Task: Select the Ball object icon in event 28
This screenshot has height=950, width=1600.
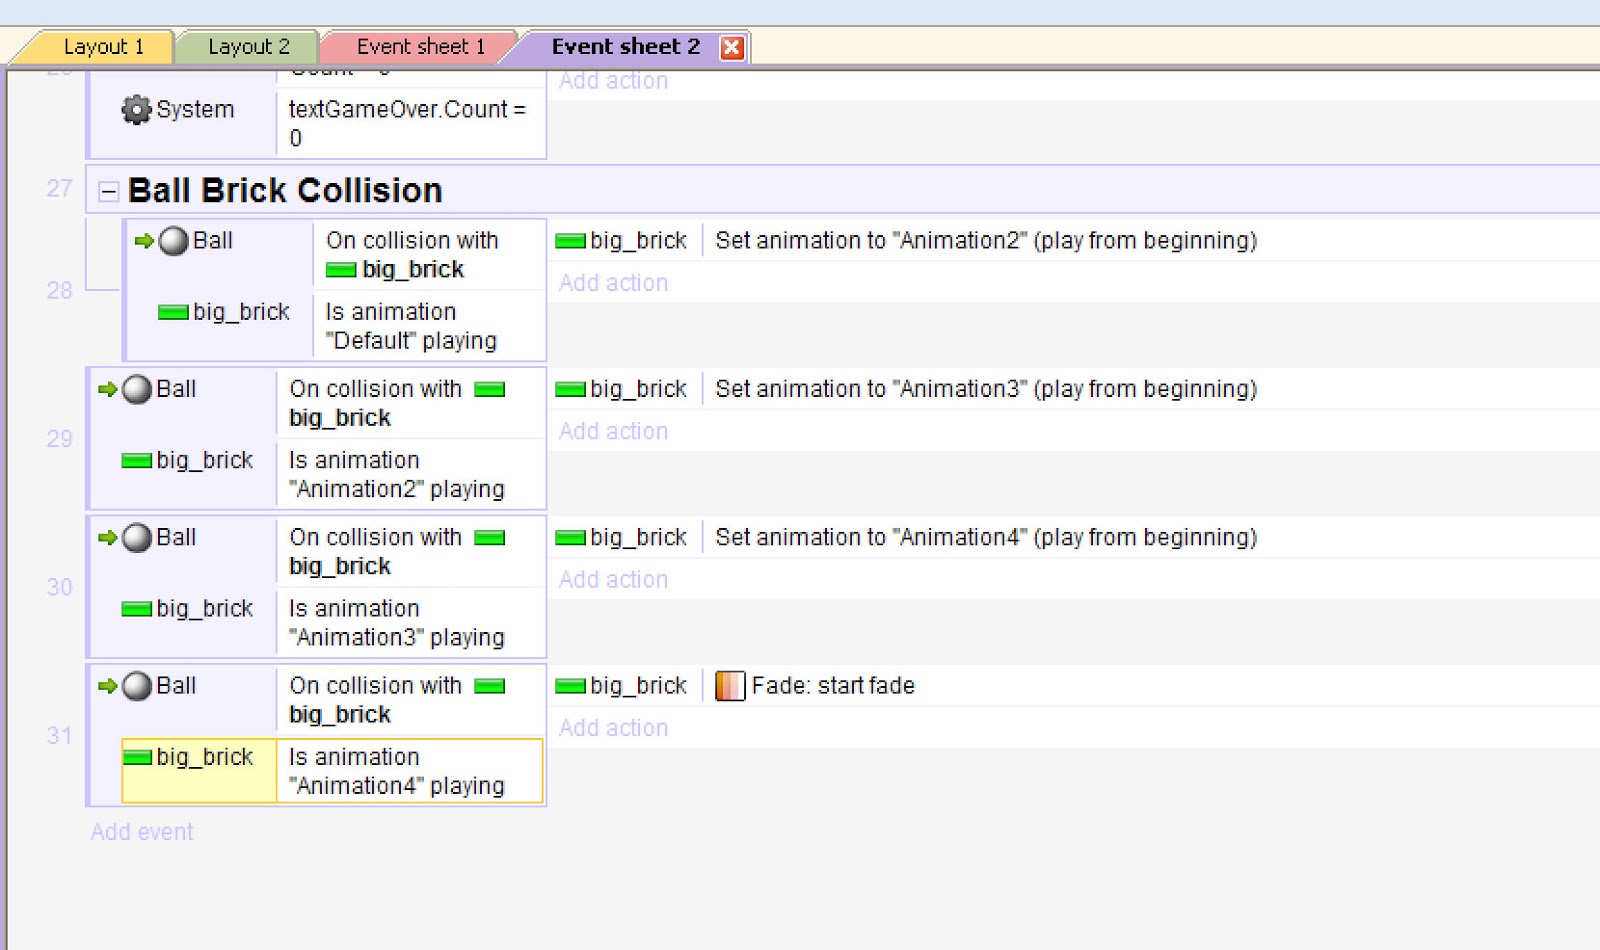Action: 174,241
